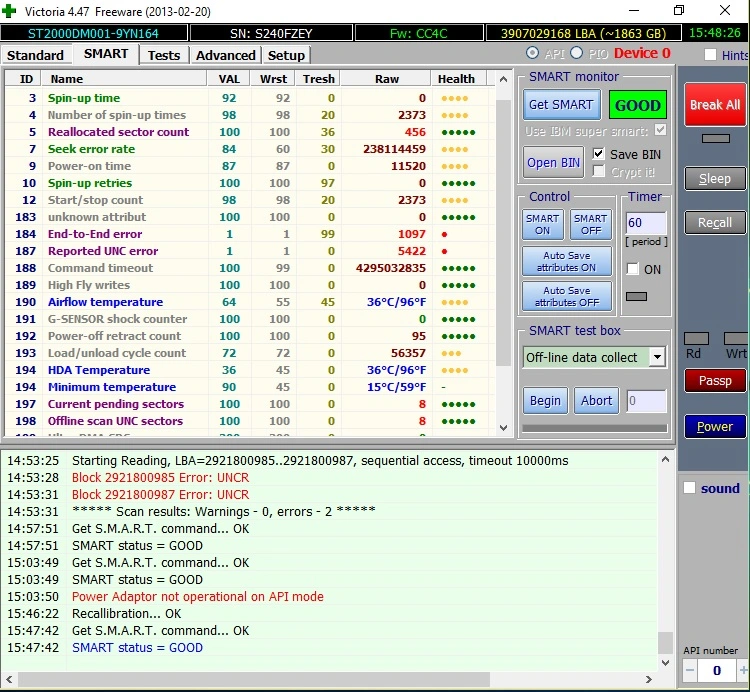Click the log horizontal scroll right arrow
This screenshot has width=750, height=692.
pos(649,679)
